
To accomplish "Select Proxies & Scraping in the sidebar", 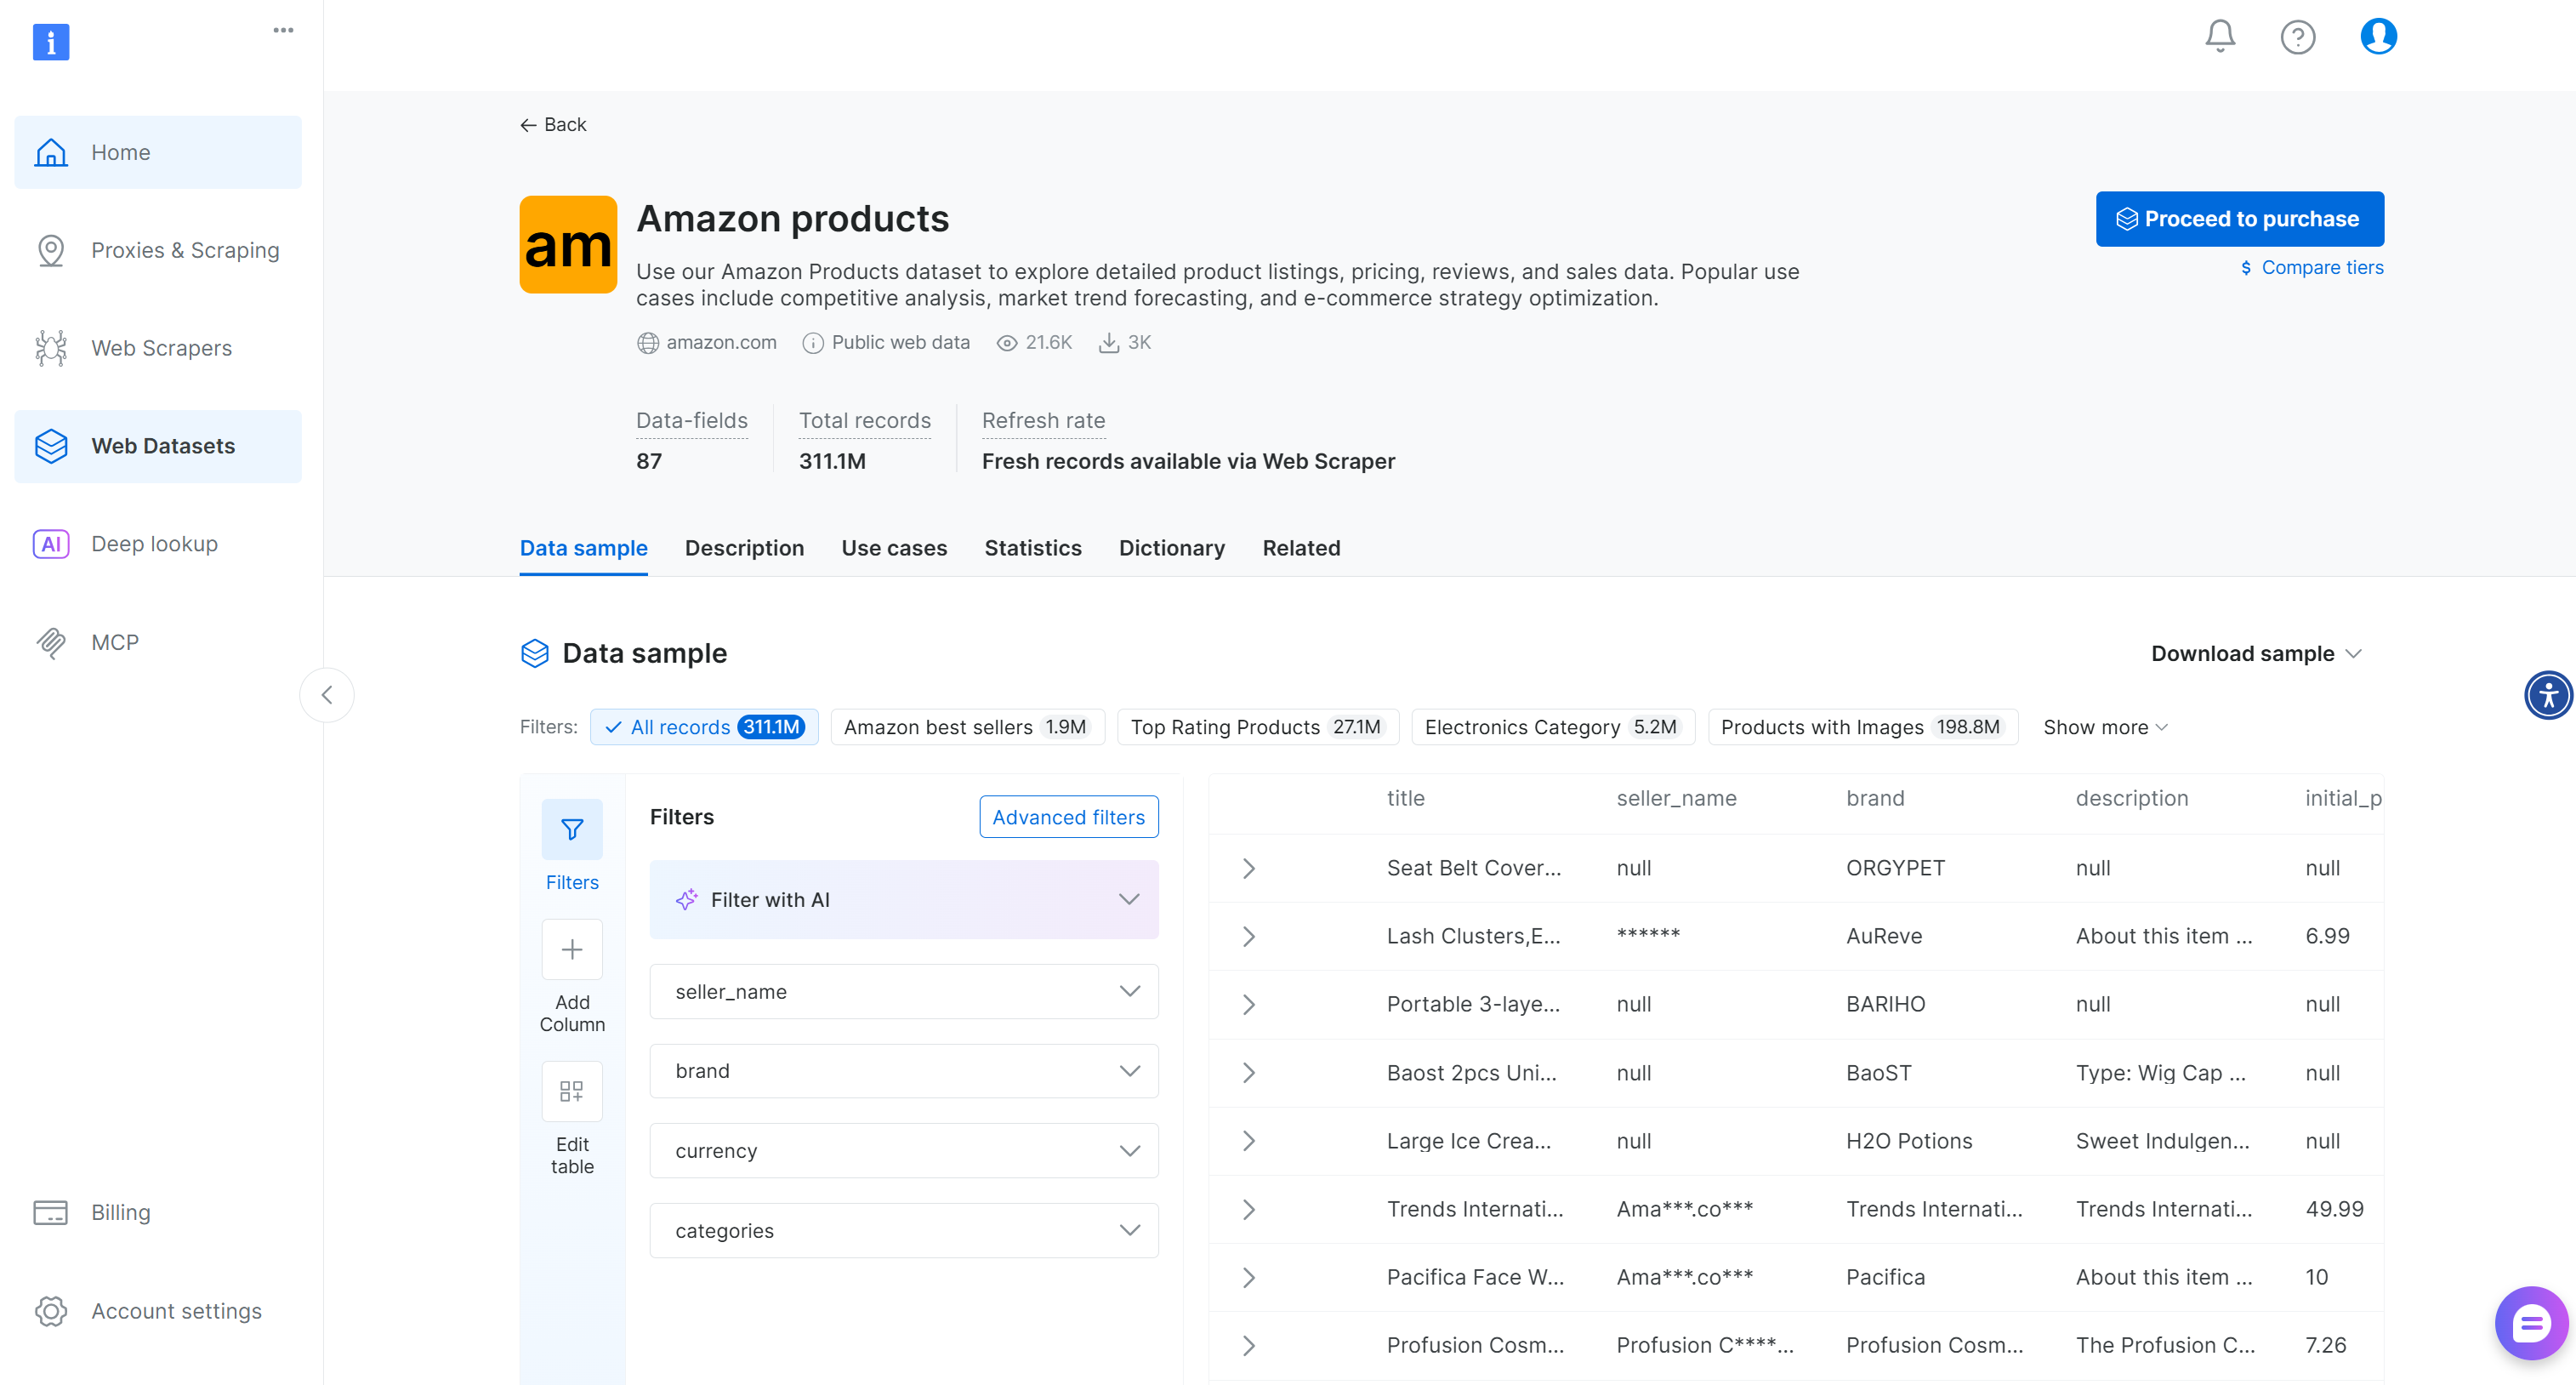I will [185, 250].
